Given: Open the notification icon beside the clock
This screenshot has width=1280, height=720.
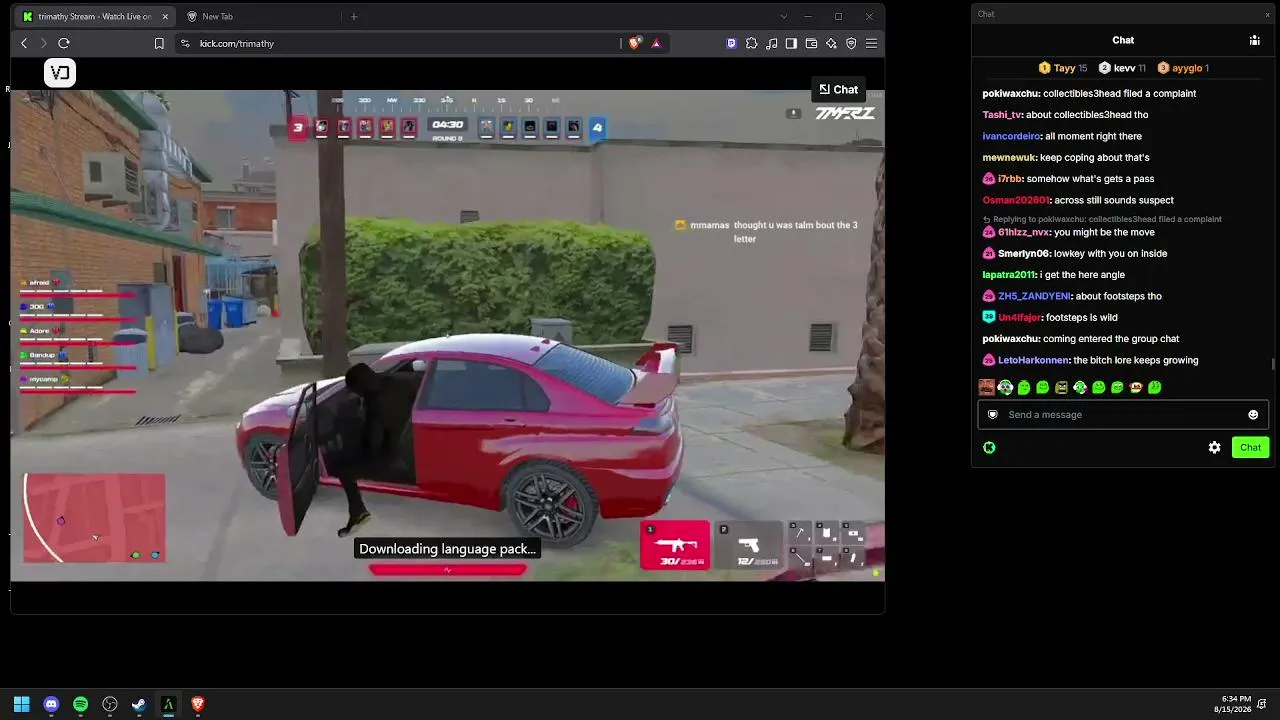Looking at the screenshot, I should coord(1263,704).
